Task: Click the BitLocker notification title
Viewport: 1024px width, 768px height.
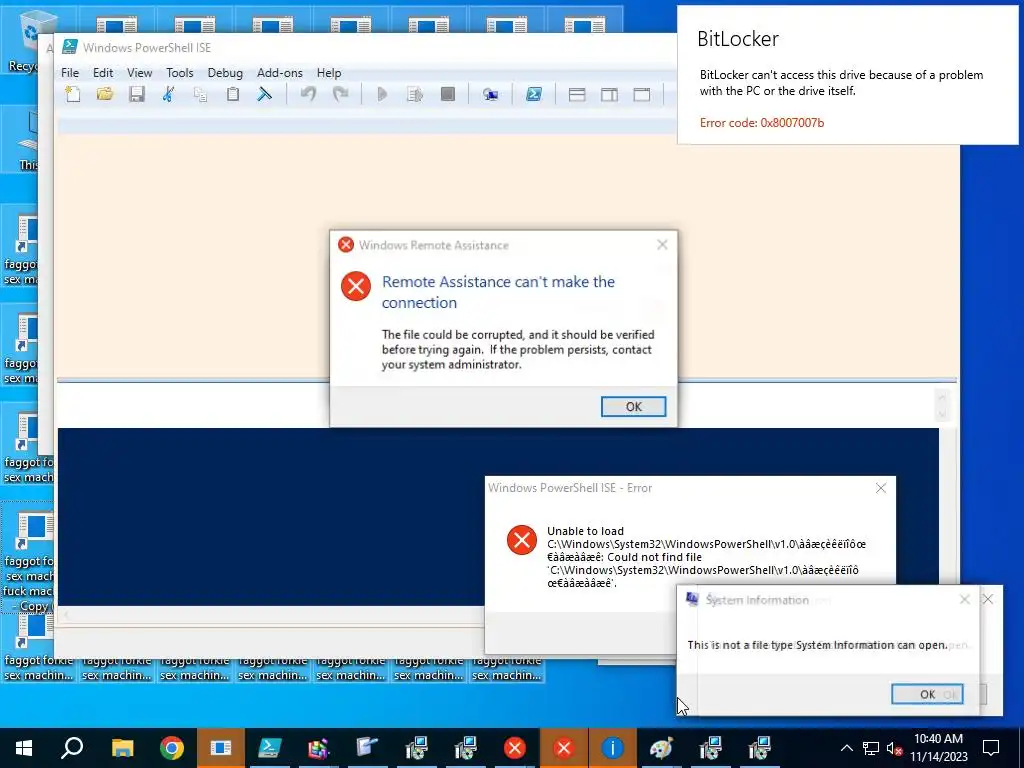Action: click(738, 39)
